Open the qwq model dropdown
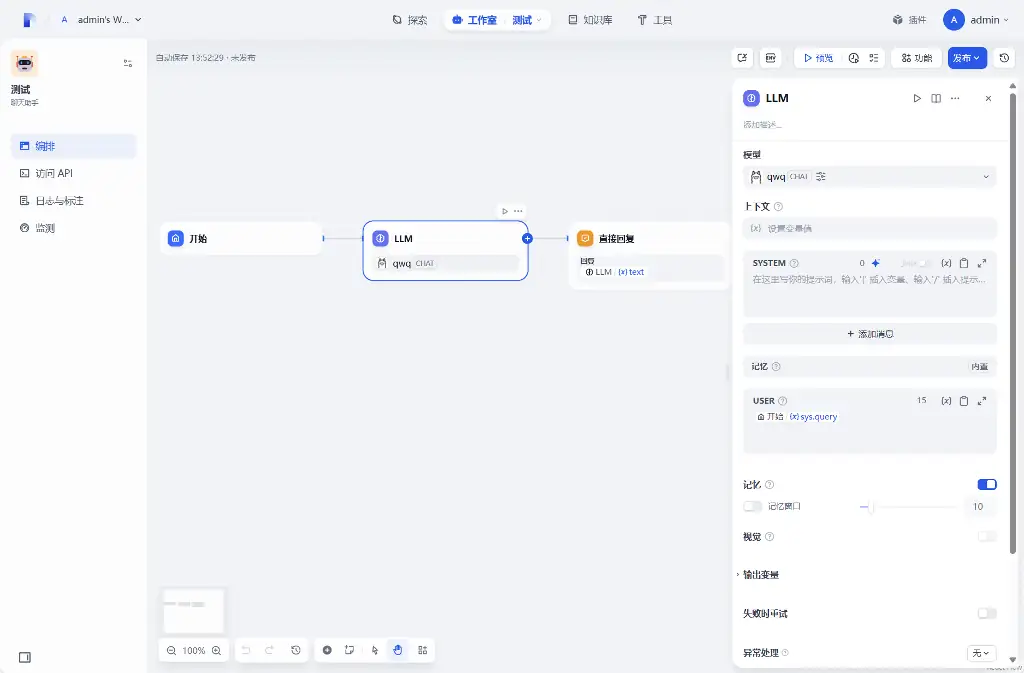 pyautogui.click(x=869, y=177)
